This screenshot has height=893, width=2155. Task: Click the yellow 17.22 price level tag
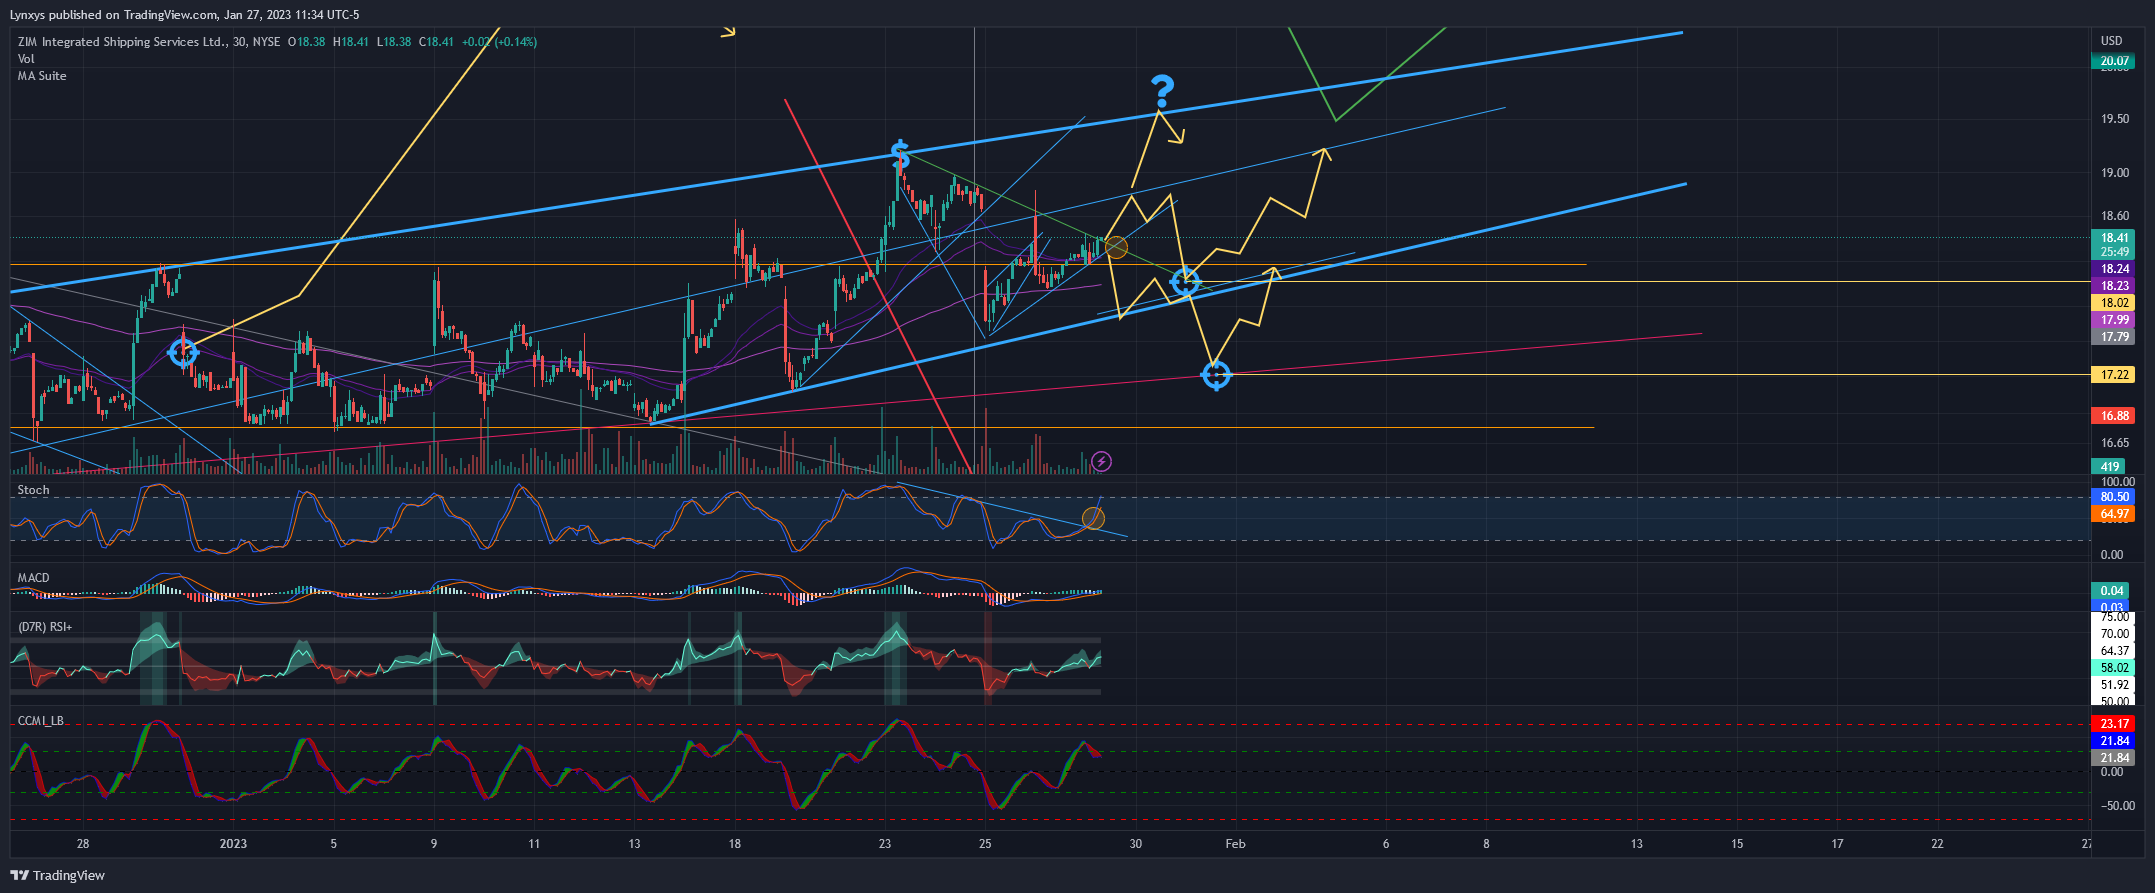click(2113, 375)
